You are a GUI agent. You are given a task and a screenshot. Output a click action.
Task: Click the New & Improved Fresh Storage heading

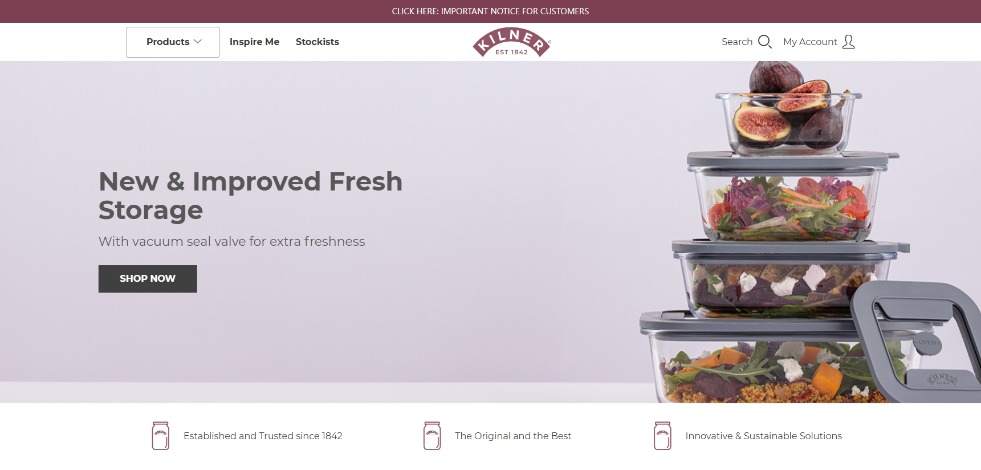coord(250,195)
